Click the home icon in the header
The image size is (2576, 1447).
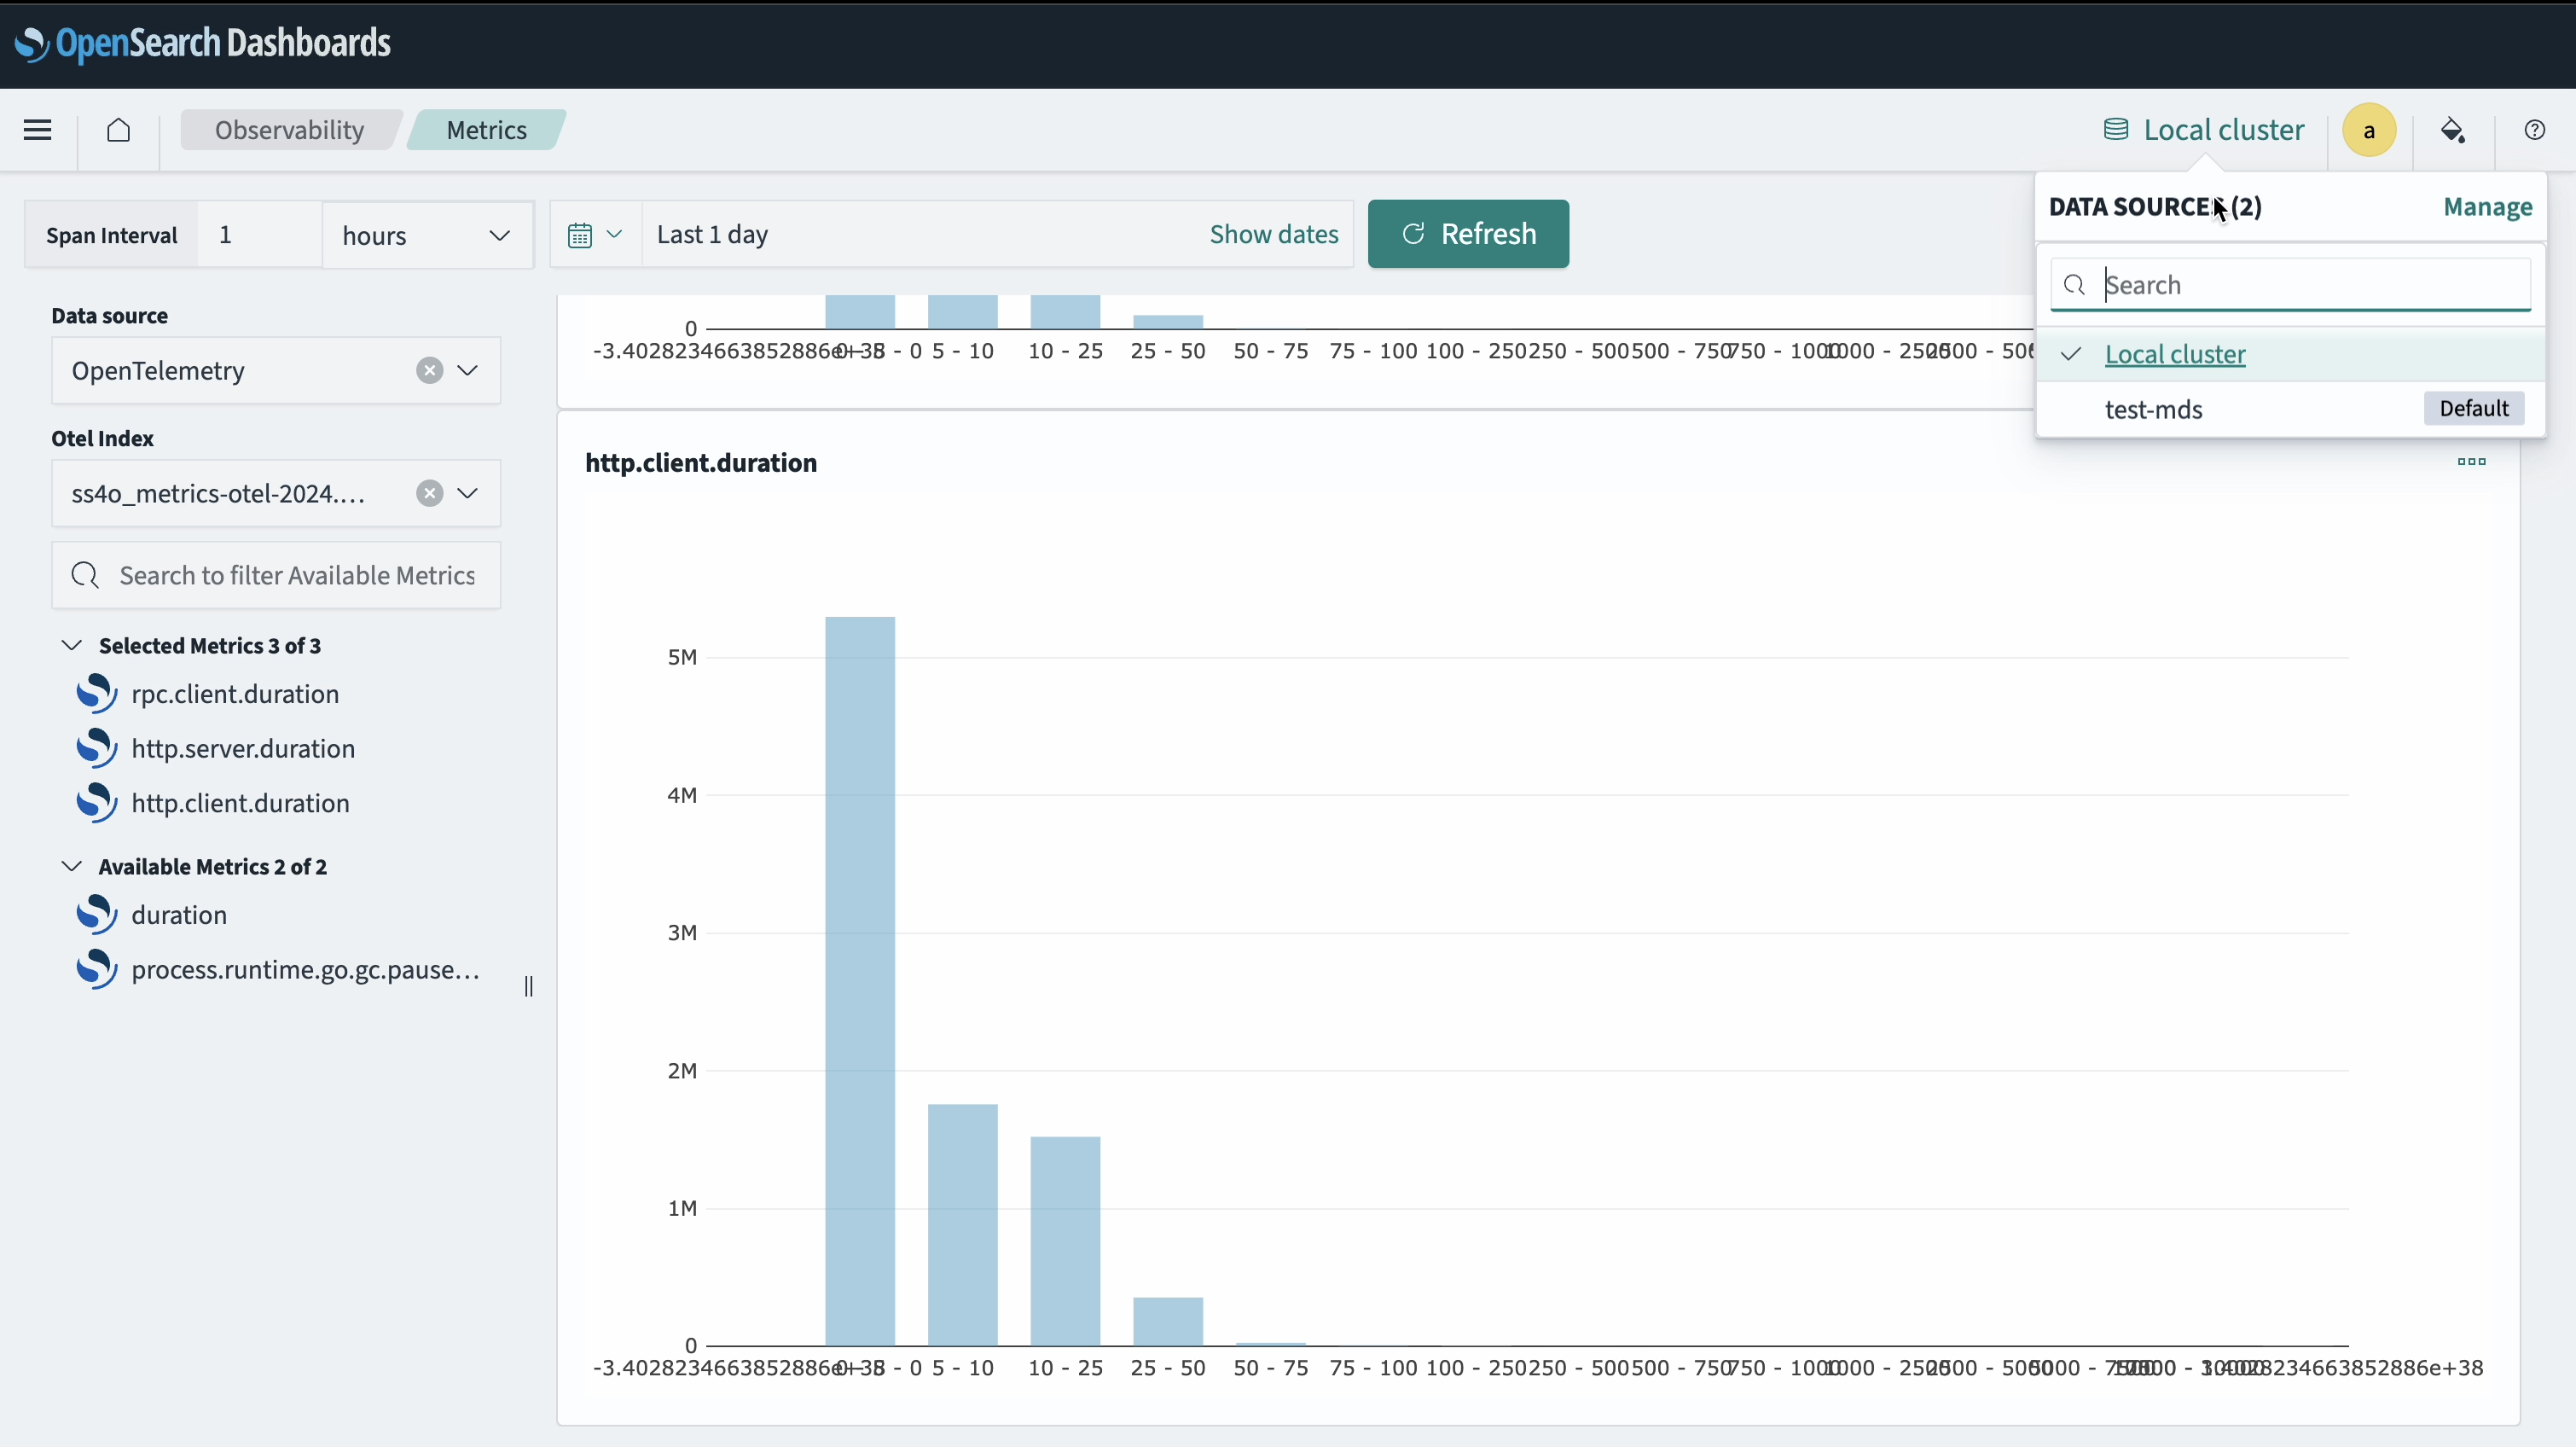(x=118, y=130)
